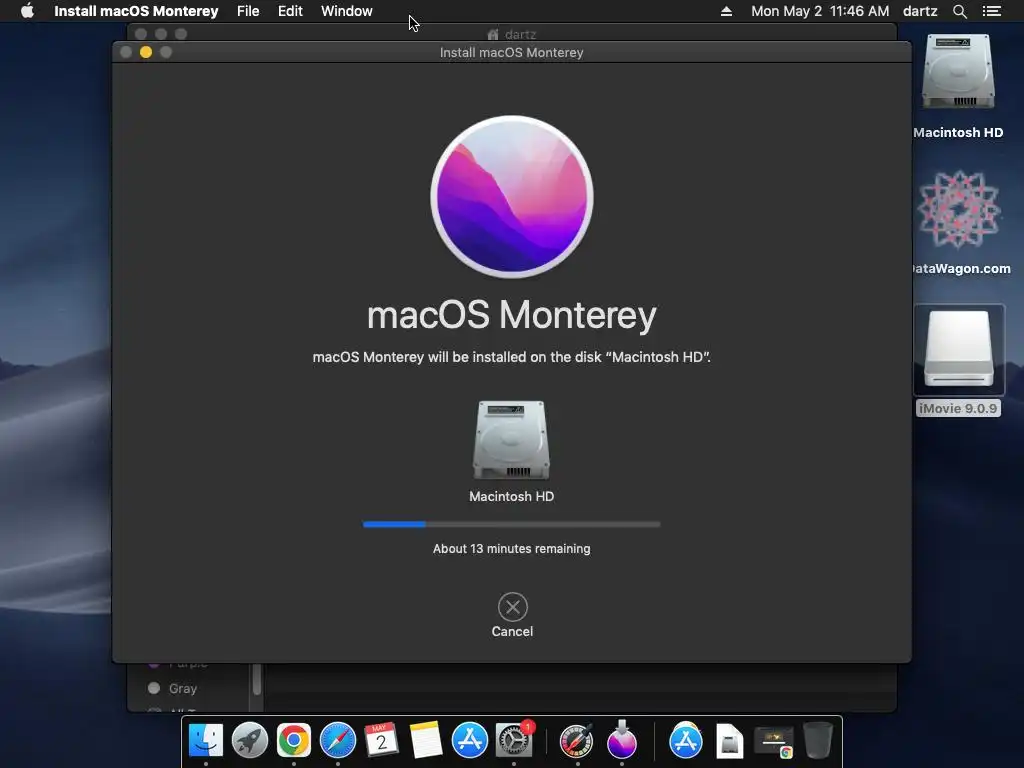Open the Trash

[x=818, y=740]
